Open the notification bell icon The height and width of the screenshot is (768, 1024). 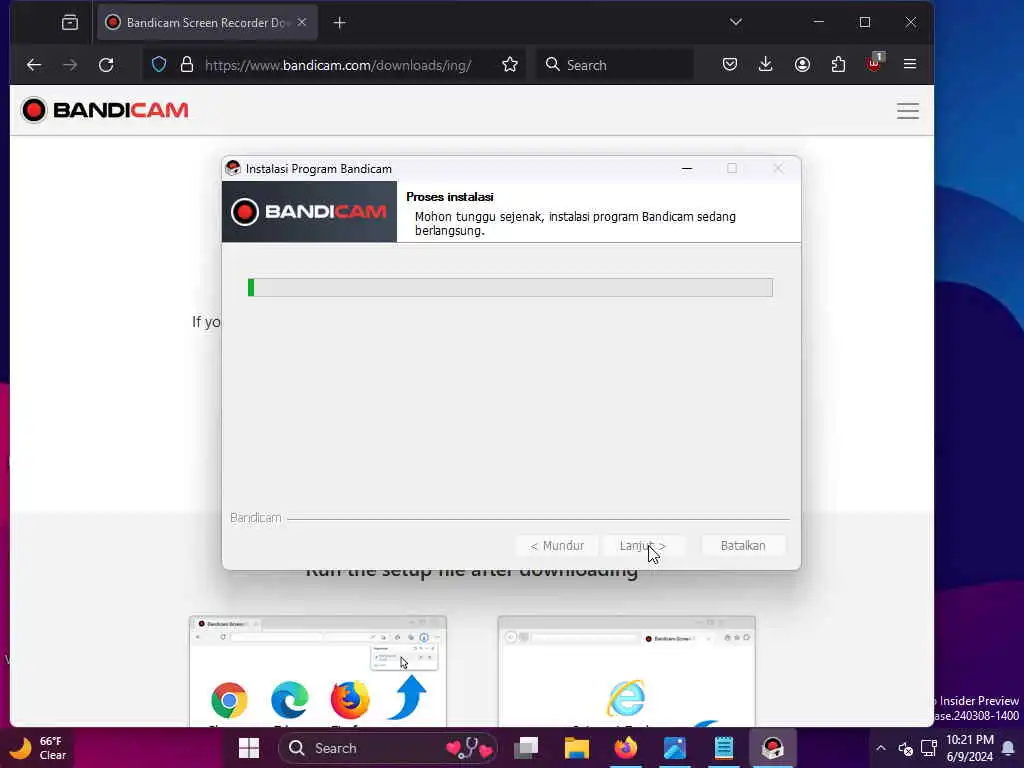pos(1008,748)
